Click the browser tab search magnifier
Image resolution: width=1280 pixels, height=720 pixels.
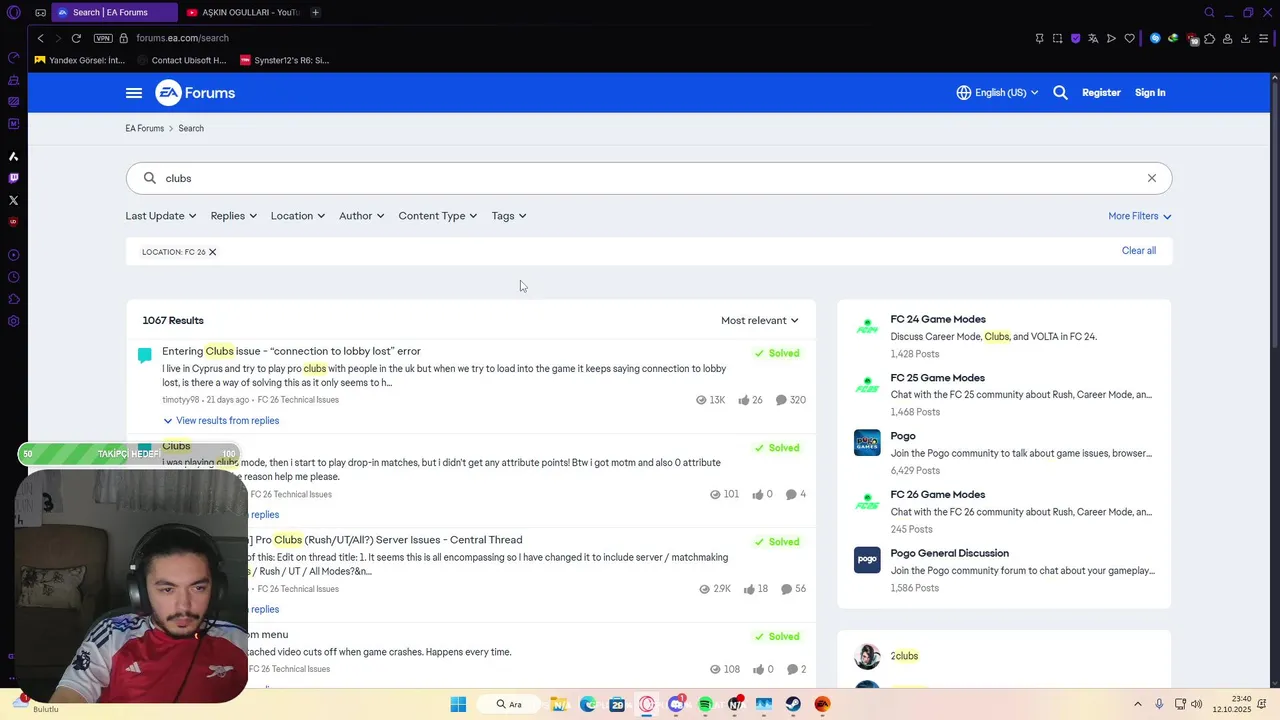tap(1209, 12)
